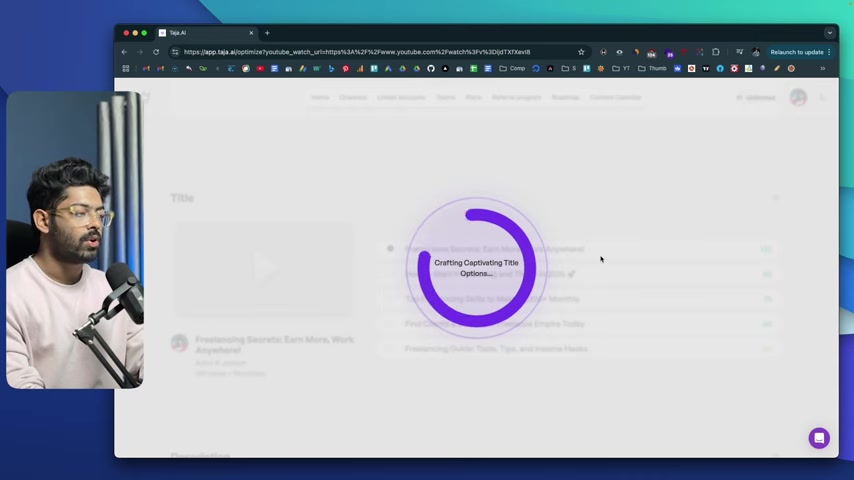This screenshot has width=854, height=480.
Task: Open the media controls toolbar icon
Action: (x=739, y=52)
